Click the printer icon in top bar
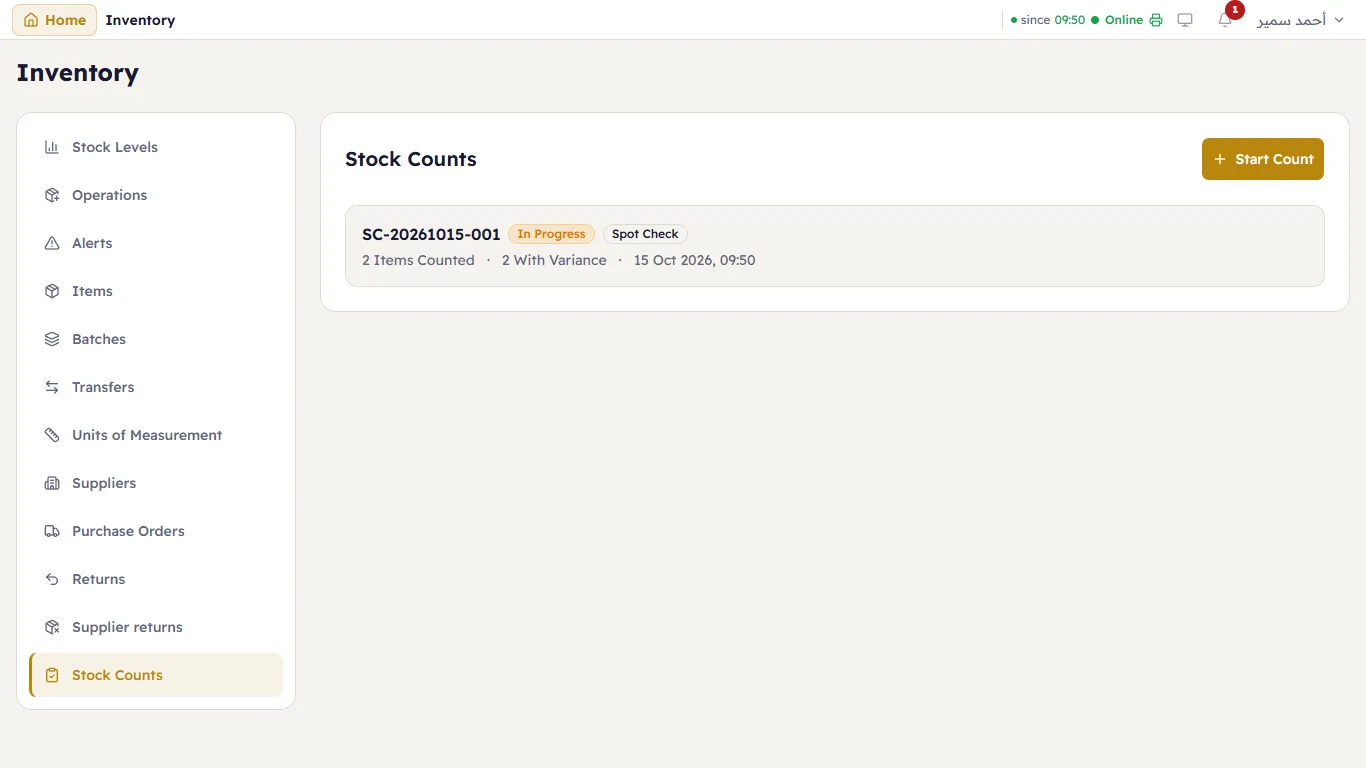 pyautogui.click(x=1156, y=20)
